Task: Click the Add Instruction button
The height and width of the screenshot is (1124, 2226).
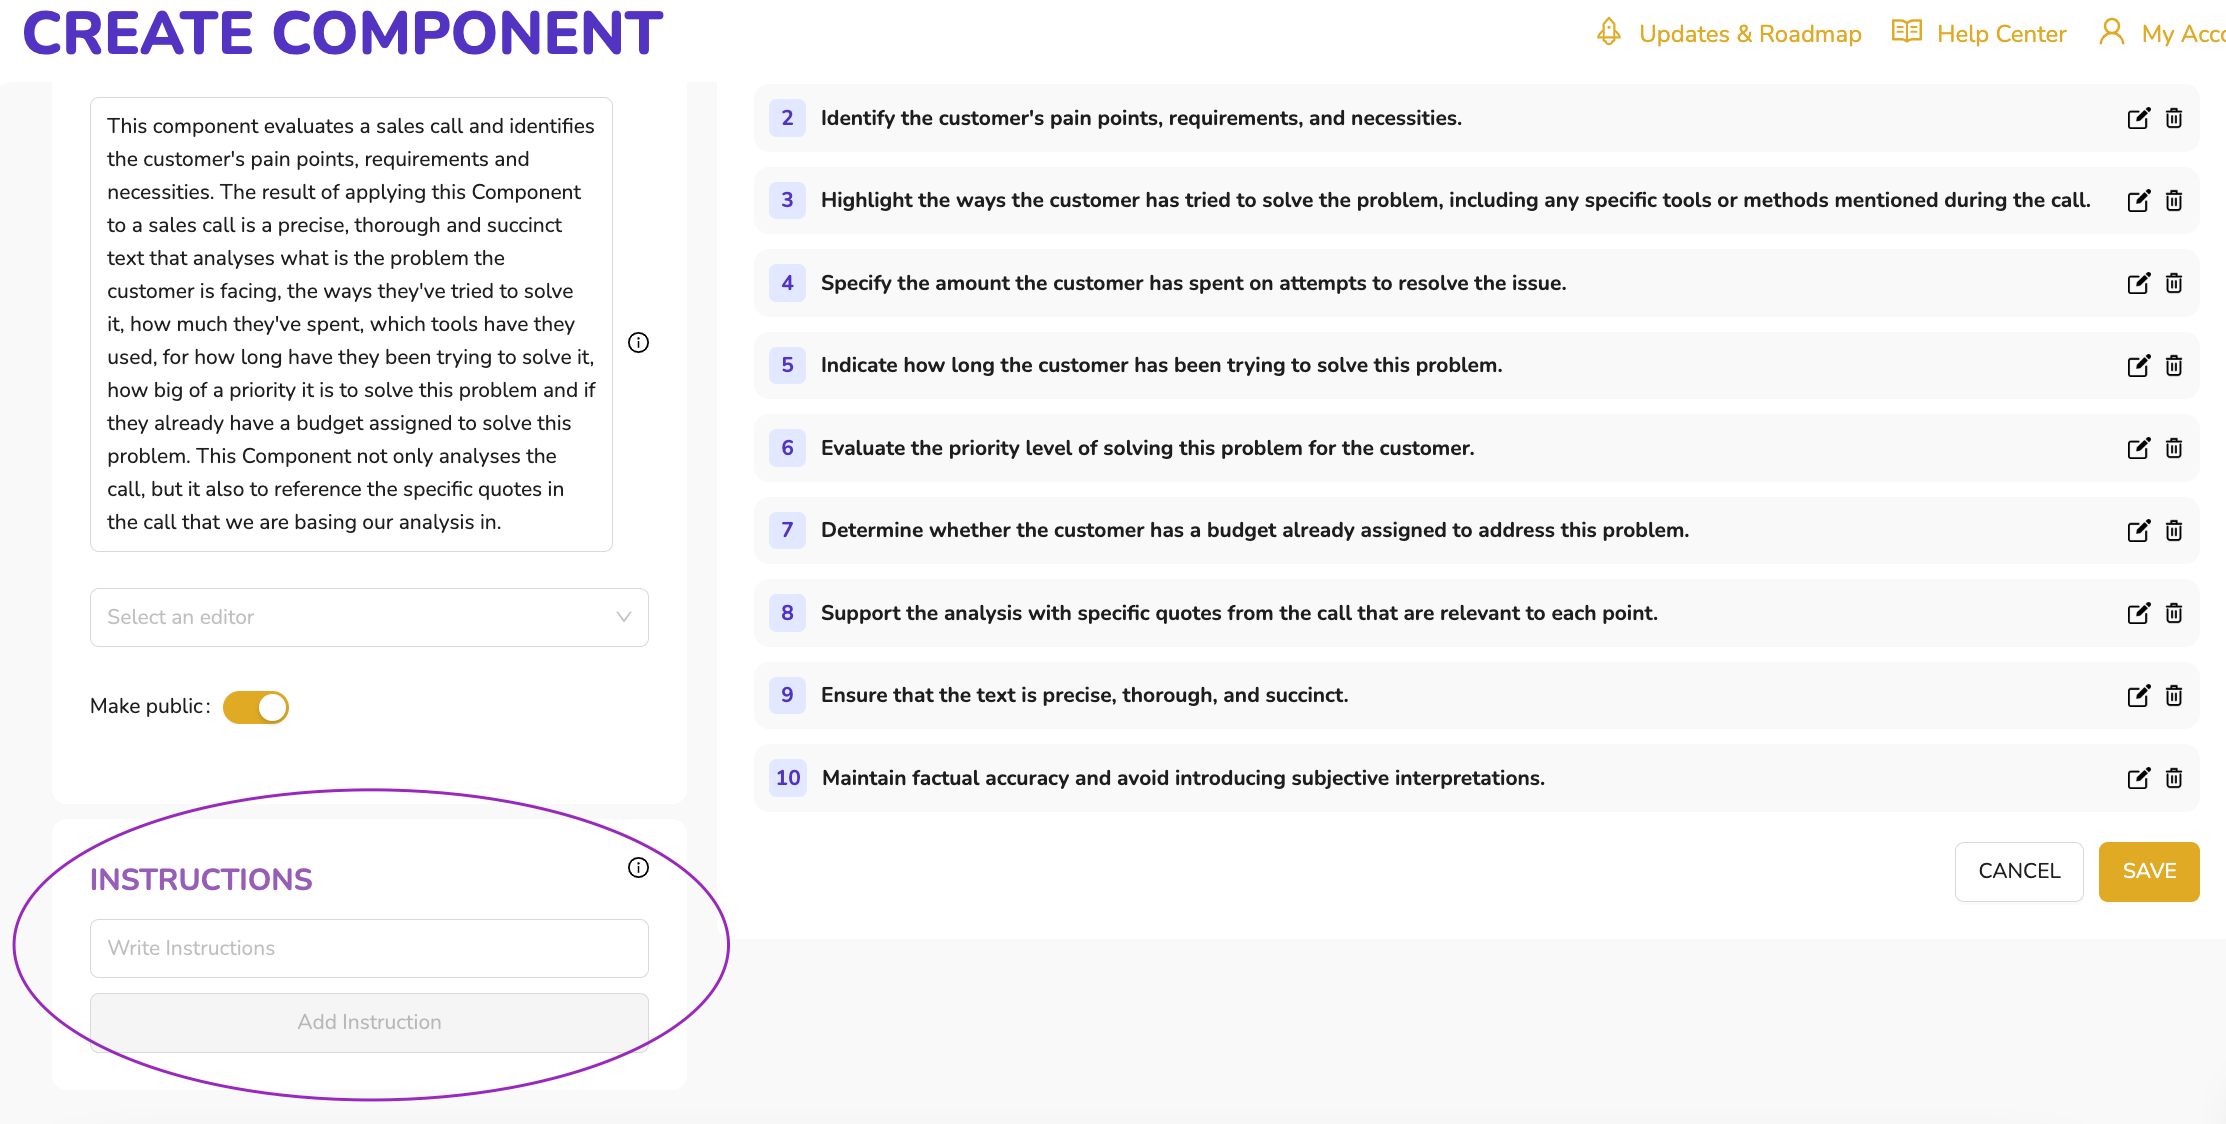Action: [x=369, y=1022]
